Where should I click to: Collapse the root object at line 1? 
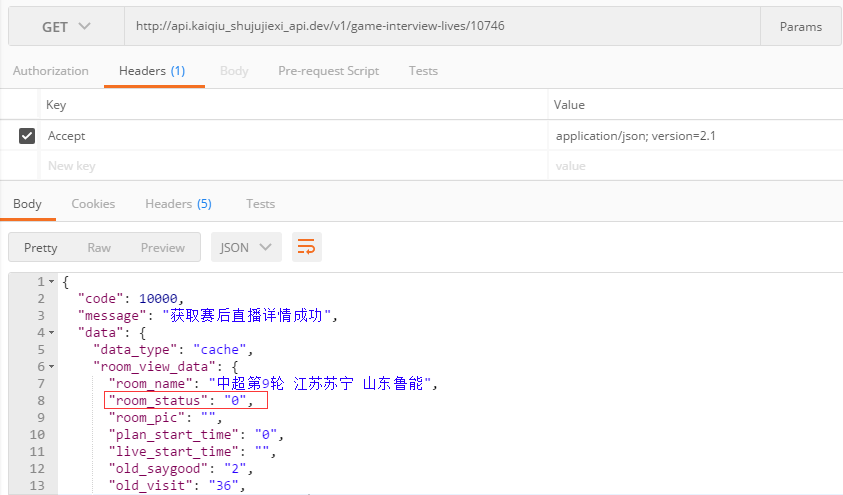click(x=52, y=282)
